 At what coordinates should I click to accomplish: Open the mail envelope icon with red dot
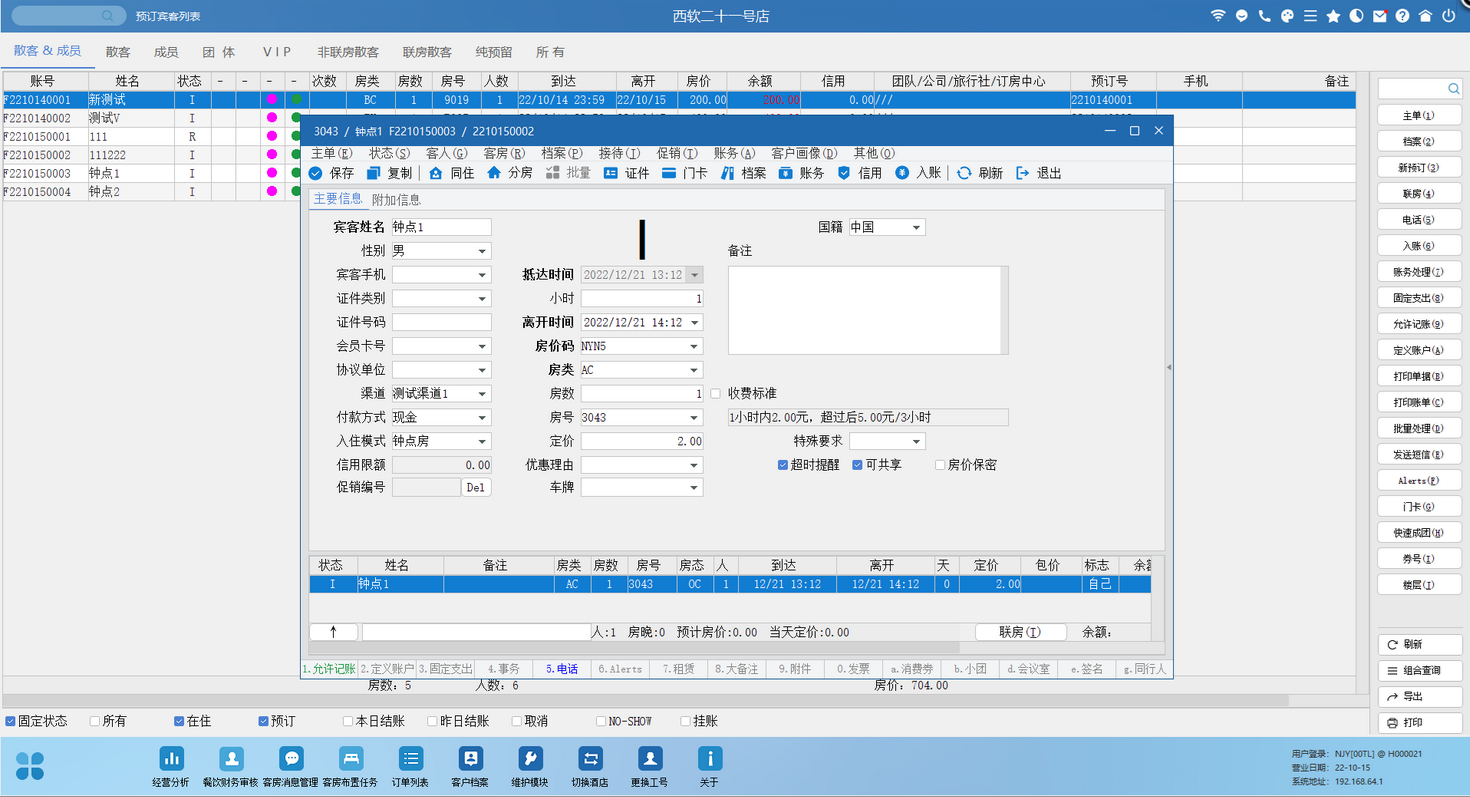(x=1380, y=16)
